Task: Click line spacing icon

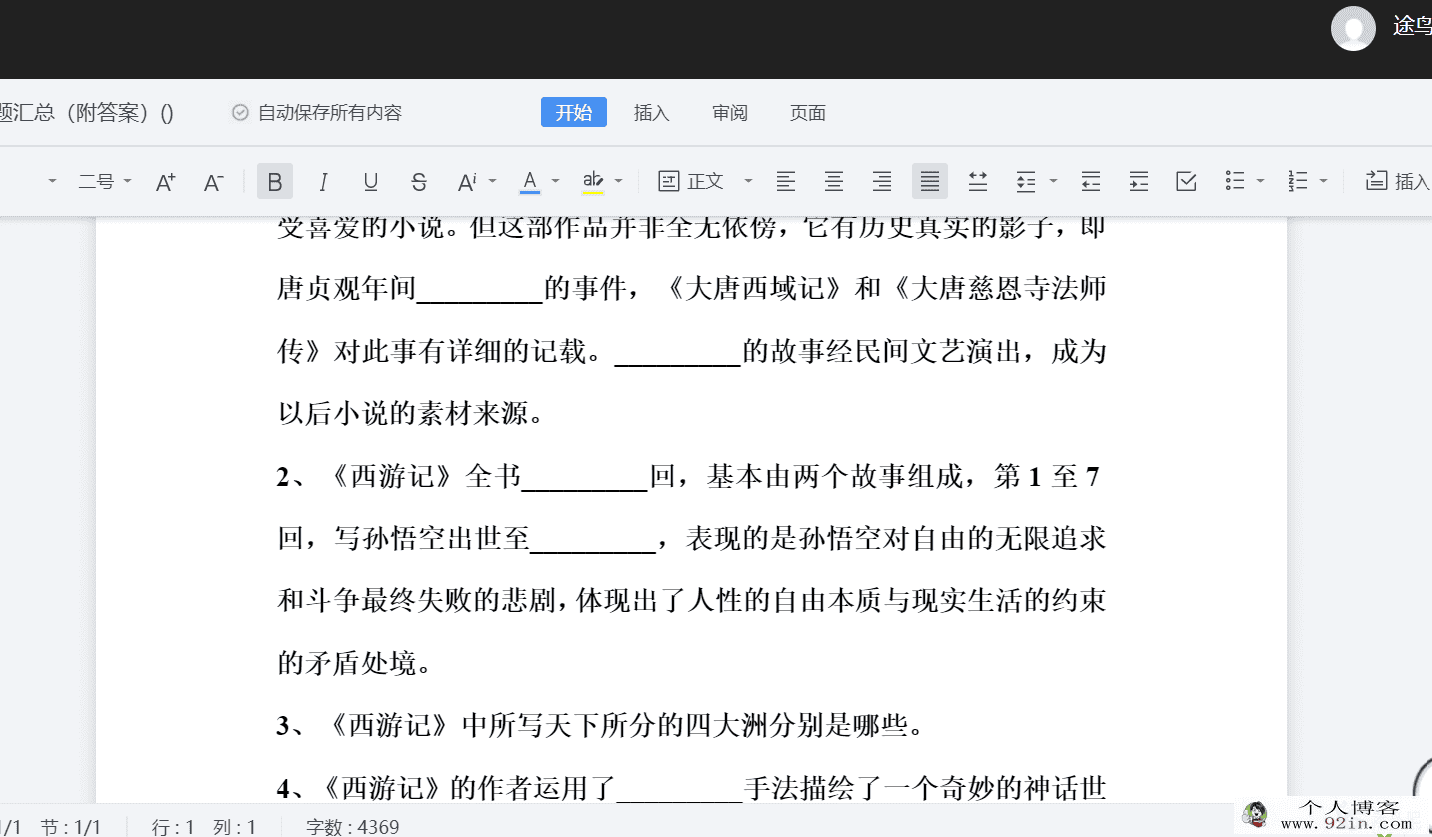Action: coord(1026,181)
